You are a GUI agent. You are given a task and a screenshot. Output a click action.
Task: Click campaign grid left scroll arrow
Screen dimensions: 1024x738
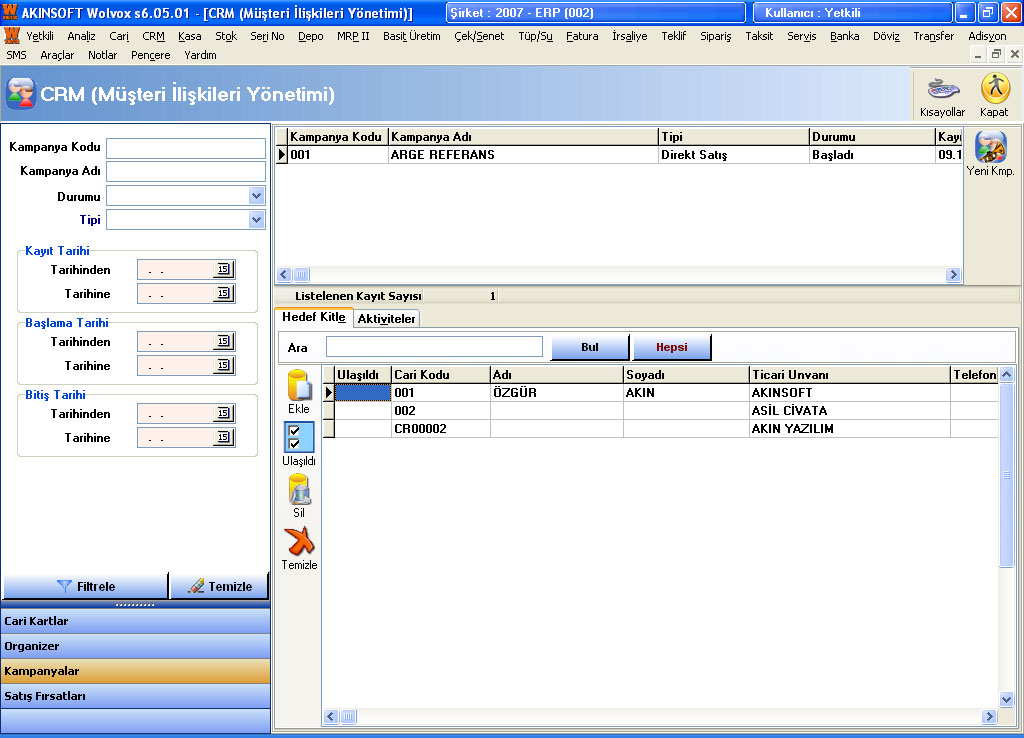[x=284, y=274]
